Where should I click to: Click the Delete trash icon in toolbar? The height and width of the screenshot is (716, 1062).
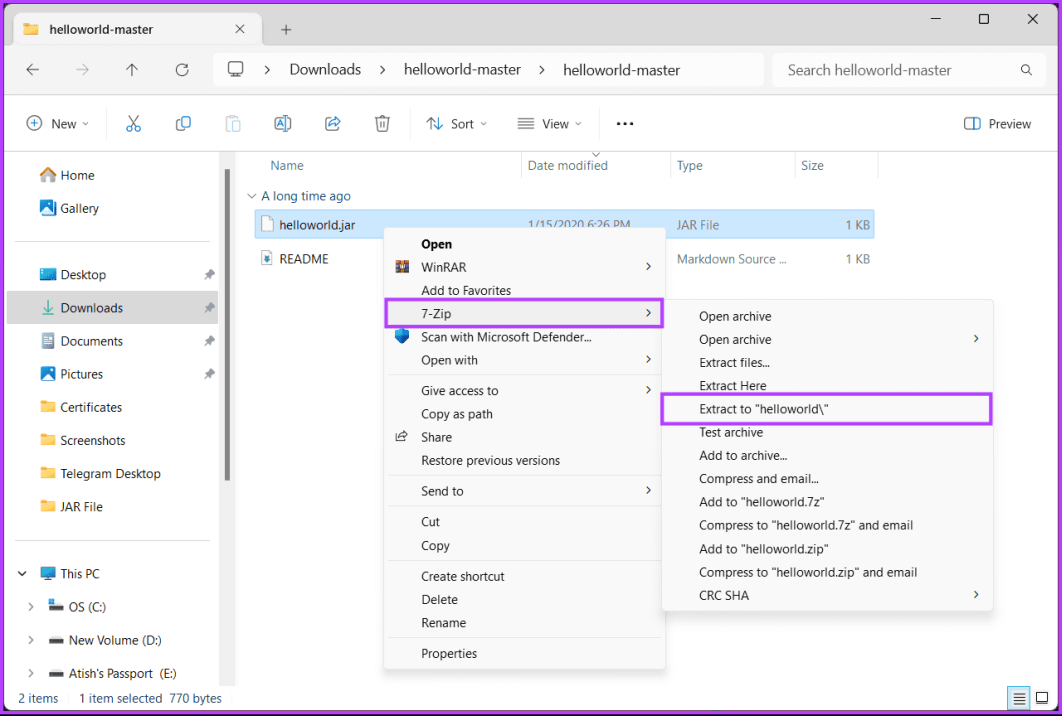click(x=382, y=124)
